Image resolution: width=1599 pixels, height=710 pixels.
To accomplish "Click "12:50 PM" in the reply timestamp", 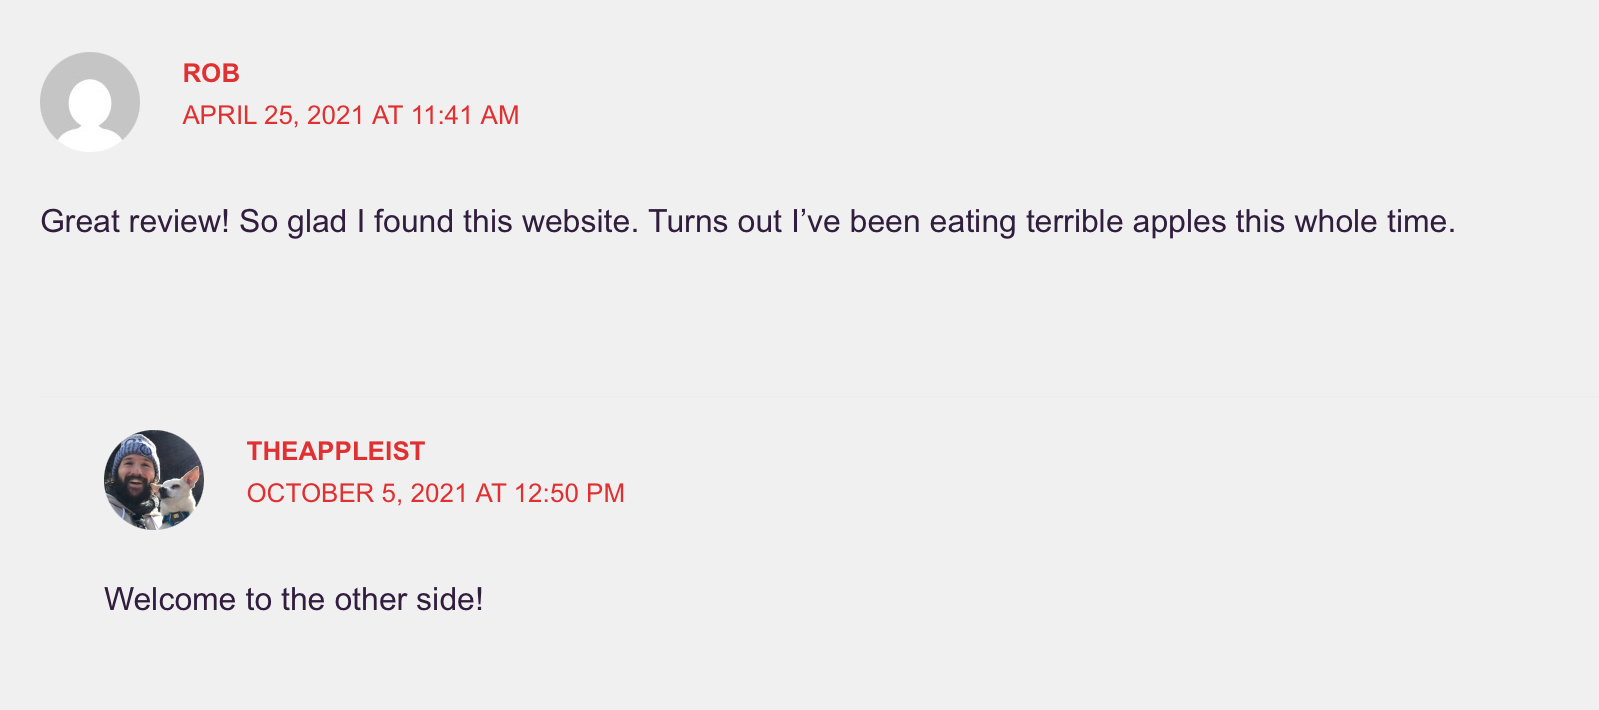I will pyautogui.click(x=569, y=493).
